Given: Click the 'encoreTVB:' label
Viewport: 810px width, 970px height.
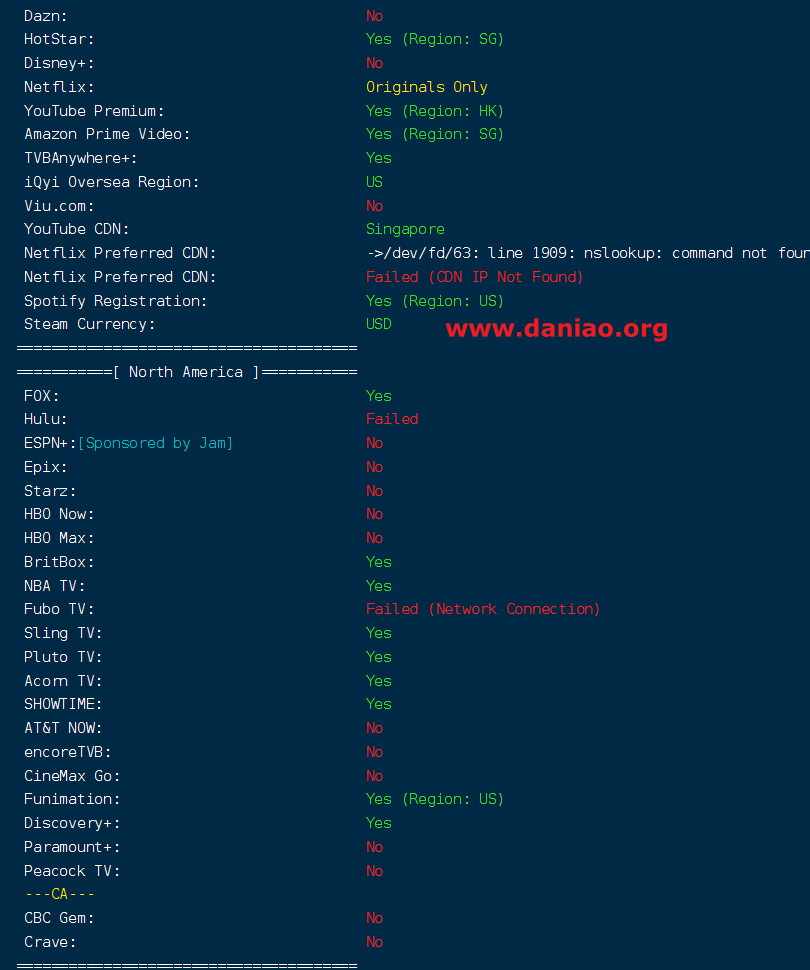Looking at the screenshot, I should point(67,752).
